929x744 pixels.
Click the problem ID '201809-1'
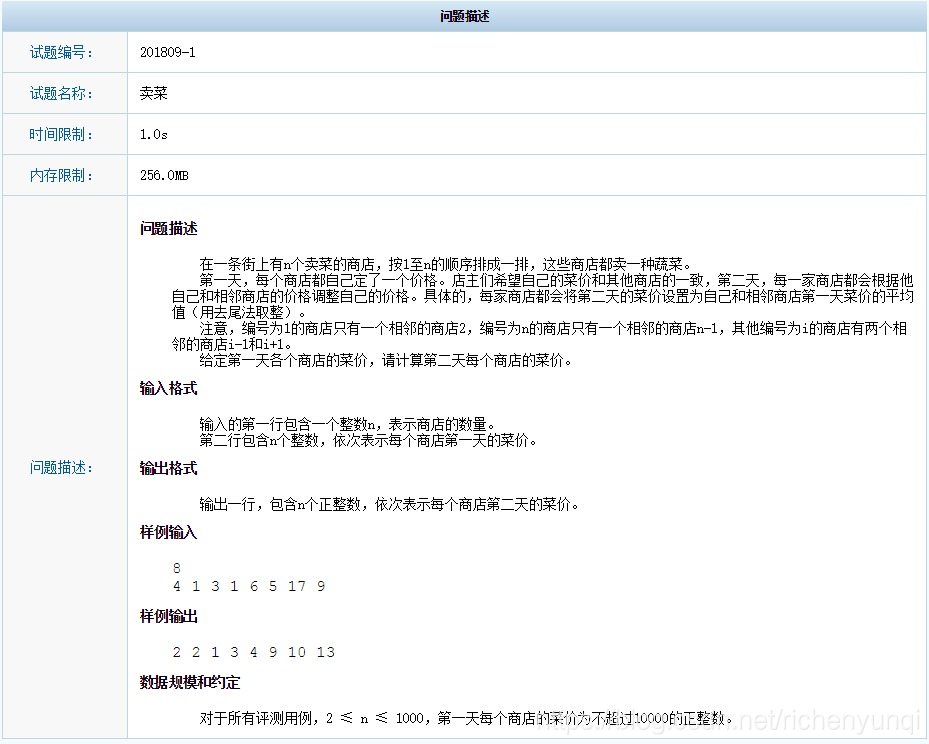tap(168, 52)
